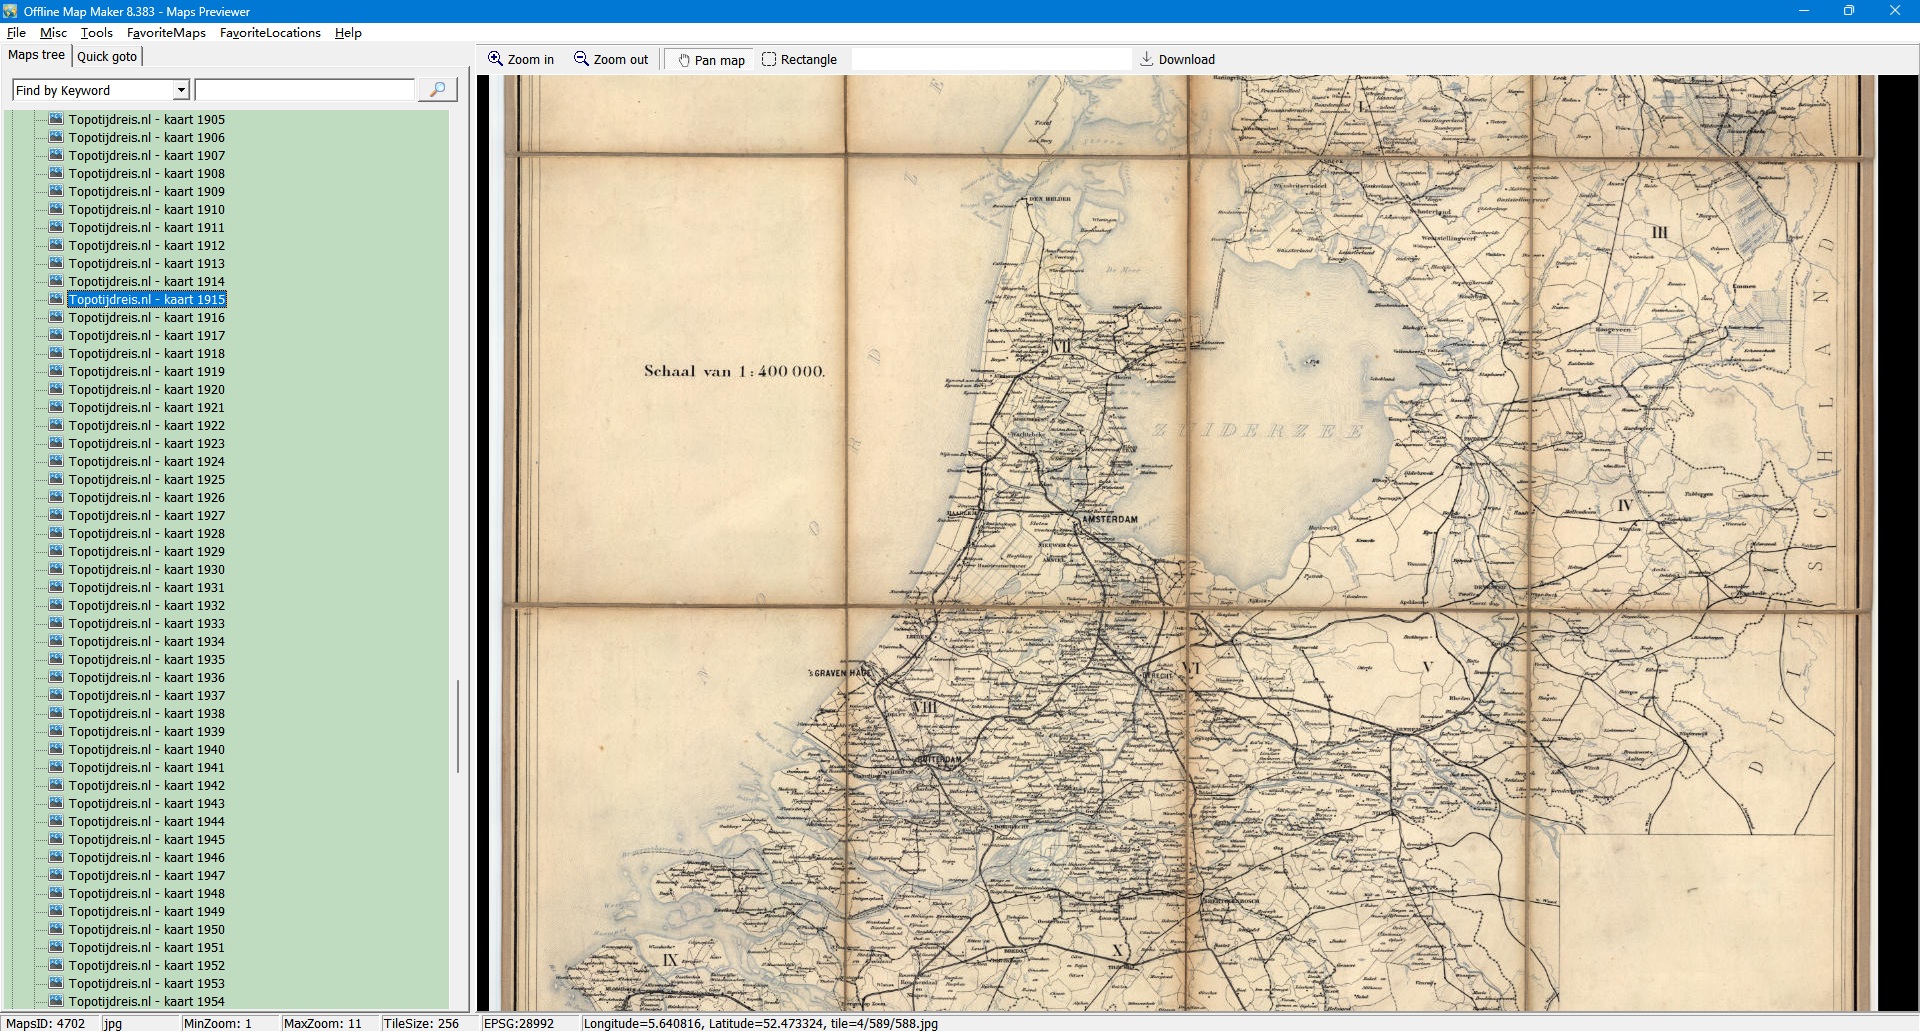Open the FavoriteLocations menu

pyautogui.click(x=270, y=33)
